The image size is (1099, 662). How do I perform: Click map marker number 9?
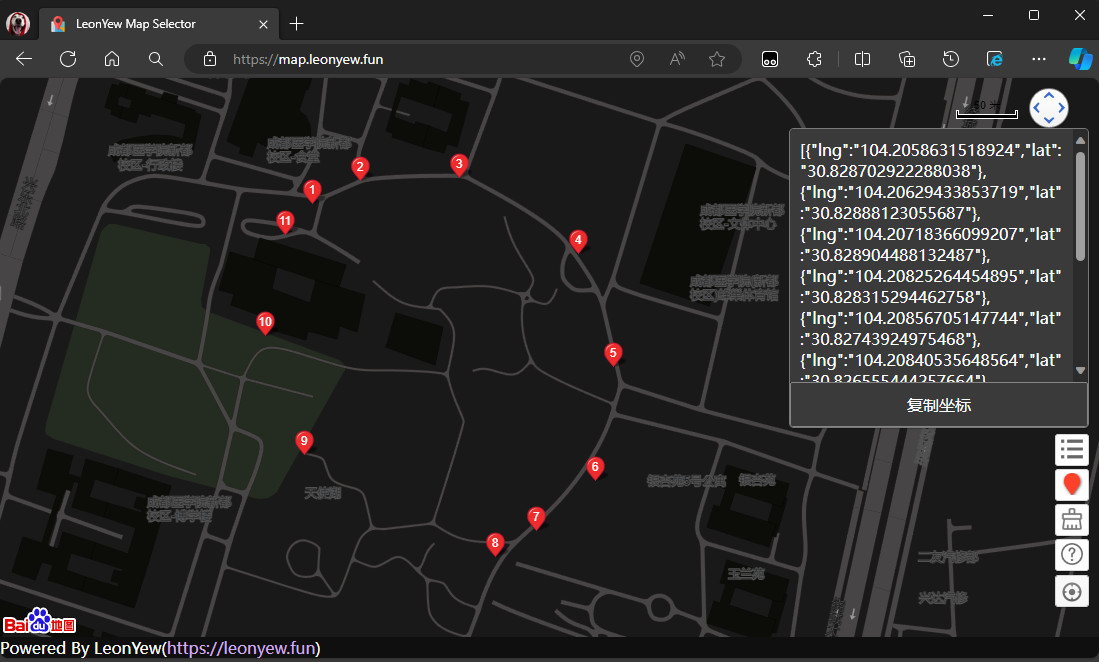[x=304, y=441]
